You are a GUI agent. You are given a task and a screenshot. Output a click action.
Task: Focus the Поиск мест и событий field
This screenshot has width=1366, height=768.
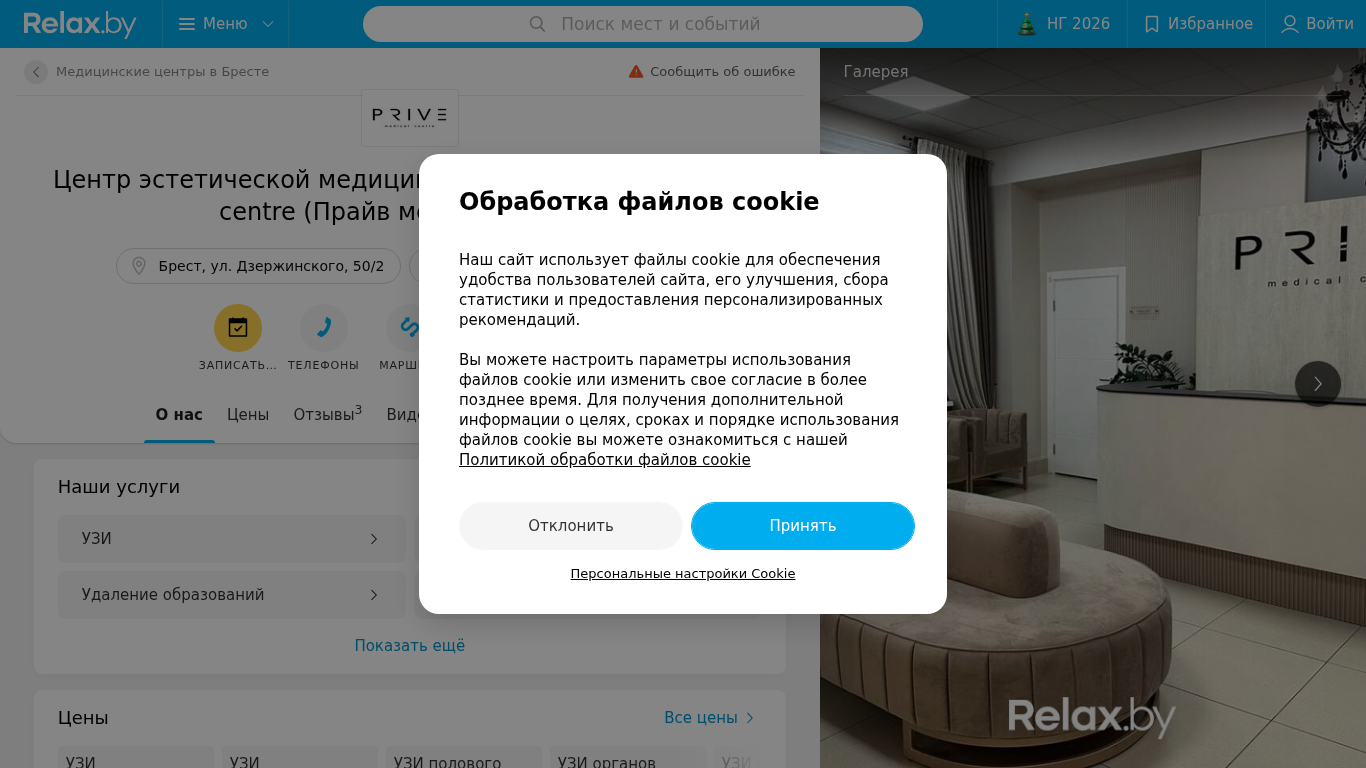(x=643, y=24)
